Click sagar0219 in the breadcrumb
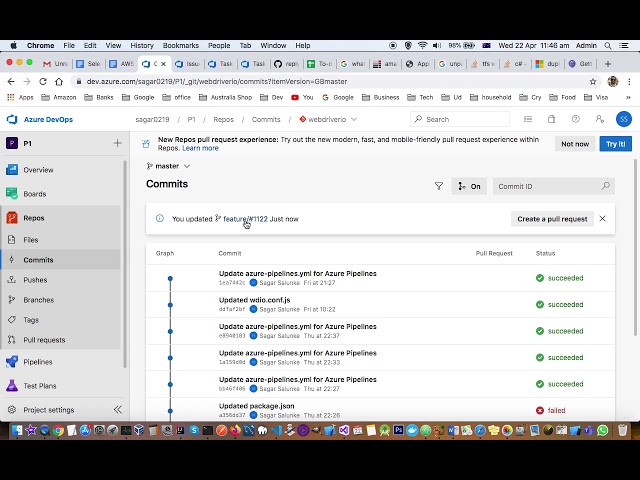 152,119
